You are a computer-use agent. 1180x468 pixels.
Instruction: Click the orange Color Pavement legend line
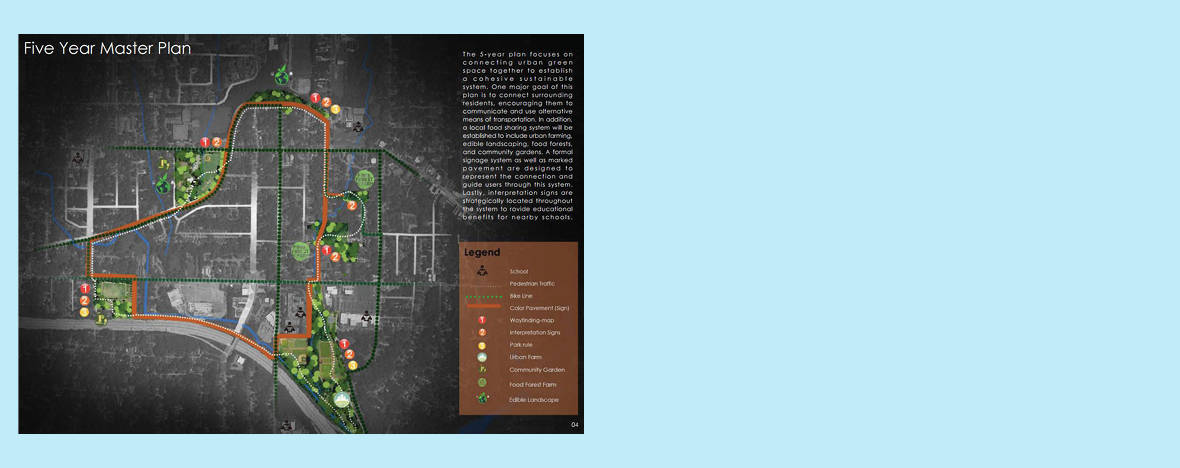pos(482,308)
